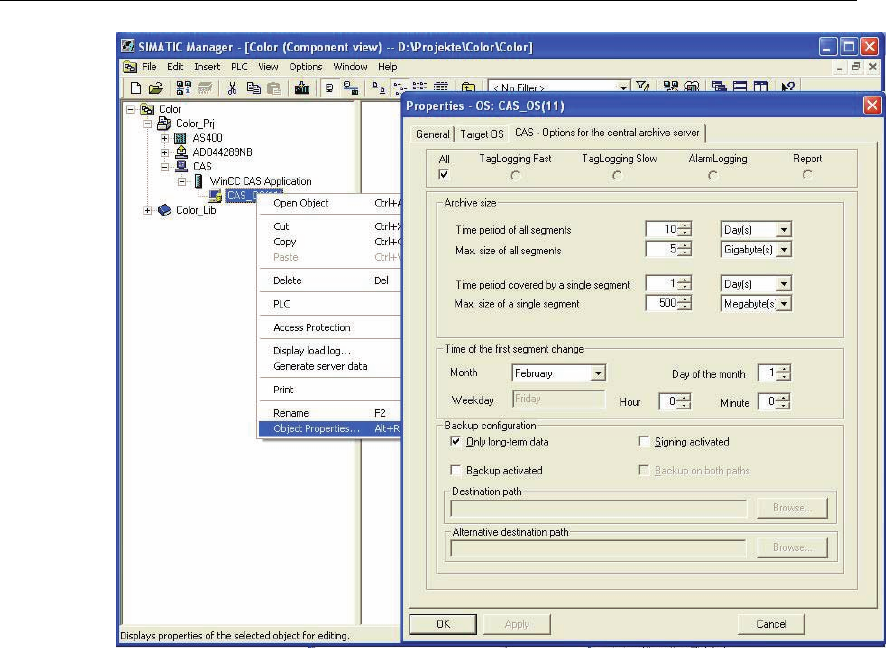Click the AS400 station icon in tree
Viewport: 886px width, 648px height.
tap(180, 138)
